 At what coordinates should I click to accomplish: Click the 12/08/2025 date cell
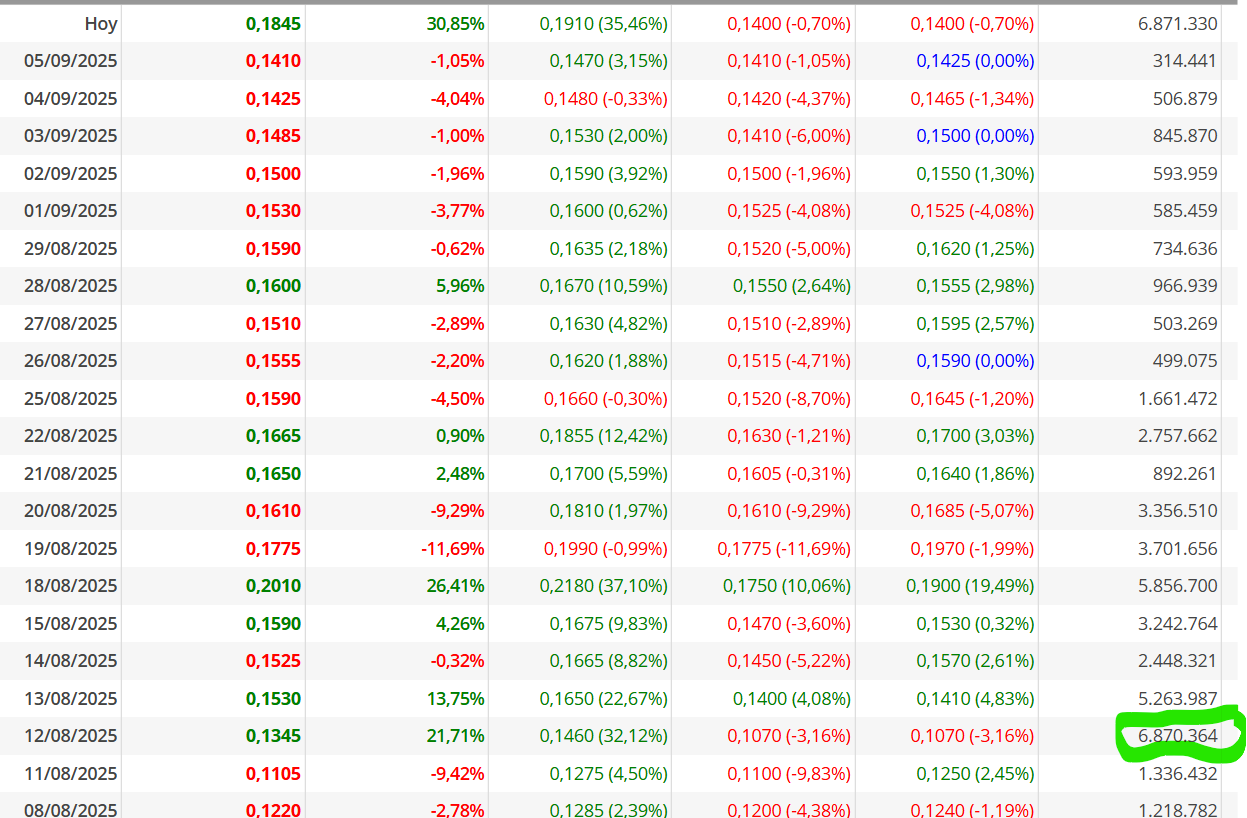(x=71, y=736)
